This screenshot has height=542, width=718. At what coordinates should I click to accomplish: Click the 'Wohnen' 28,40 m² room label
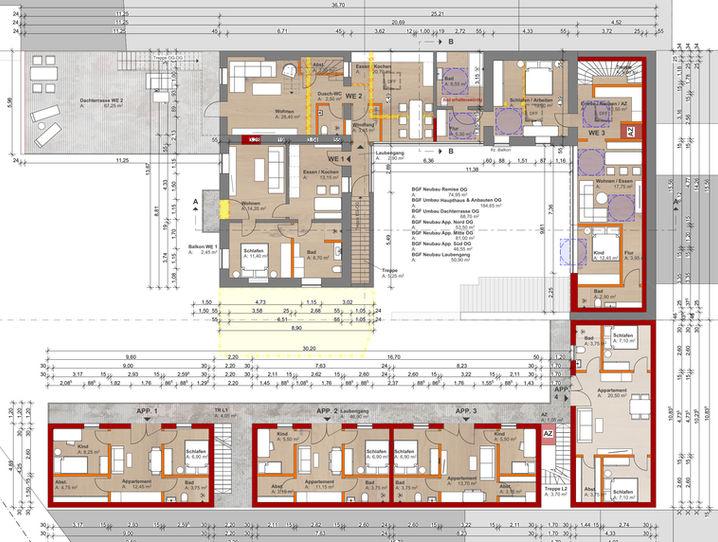coord(284,111)
